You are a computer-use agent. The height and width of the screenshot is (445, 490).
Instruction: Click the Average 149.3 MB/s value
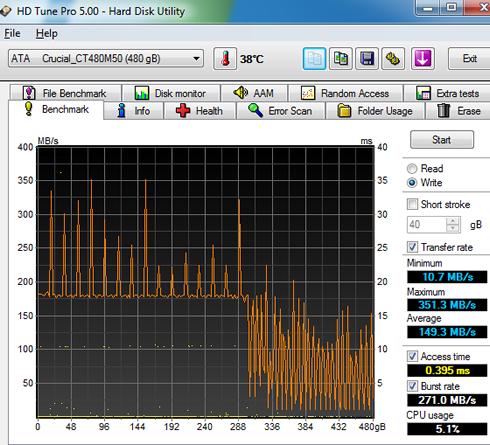[447, 332]
